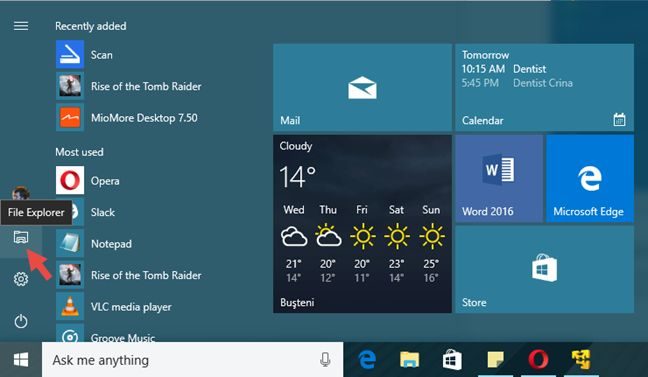
Task: Open the Calendar tile
Action: [544, 88]
